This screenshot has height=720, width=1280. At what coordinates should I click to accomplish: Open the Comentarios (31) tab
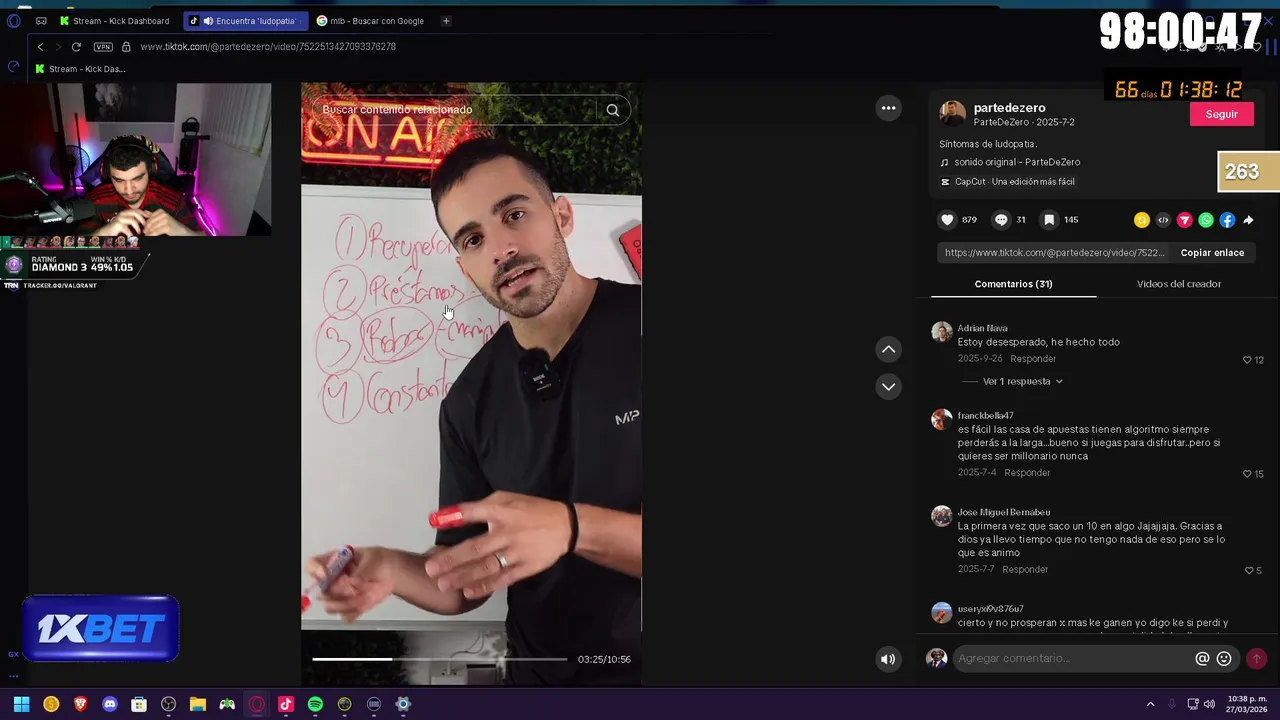point(1013,284)
